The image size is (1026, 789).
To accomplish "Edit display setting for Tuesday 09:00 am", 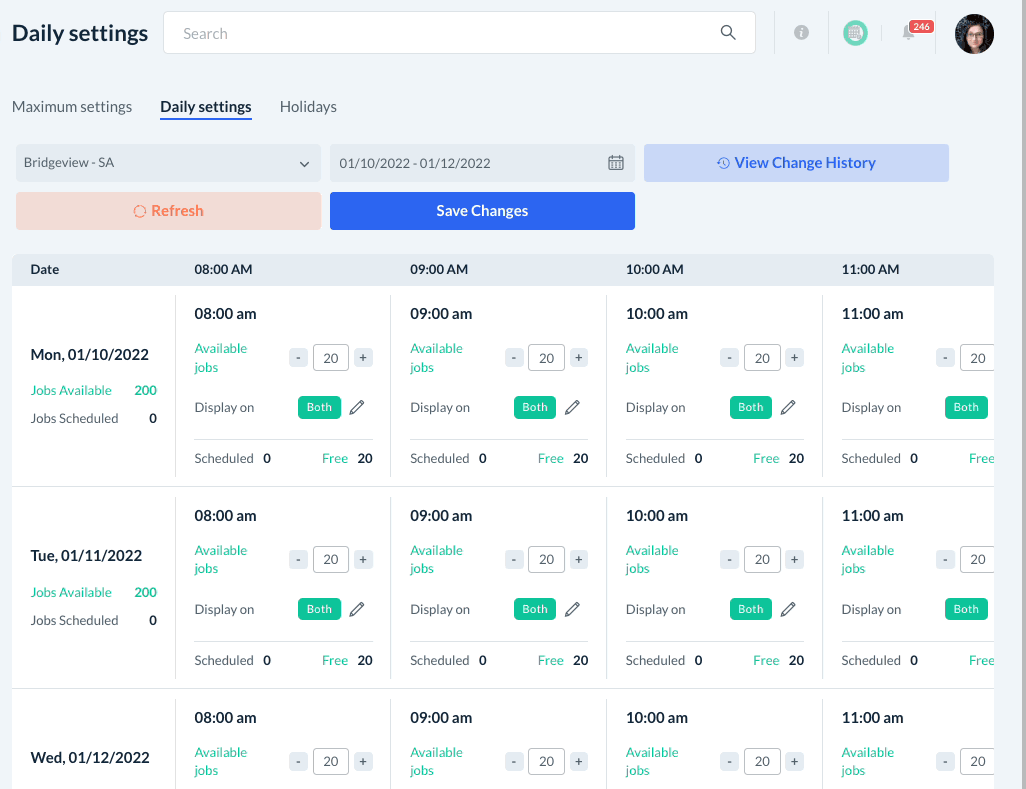I will click(572, 609).
